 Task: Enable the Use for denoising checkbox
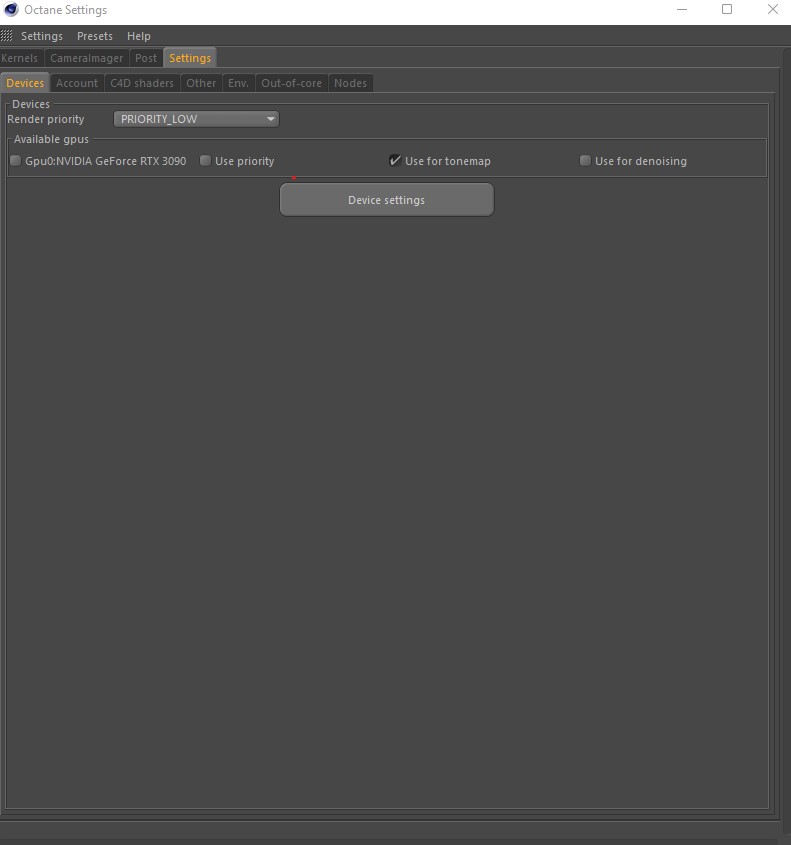click(585, 161)
